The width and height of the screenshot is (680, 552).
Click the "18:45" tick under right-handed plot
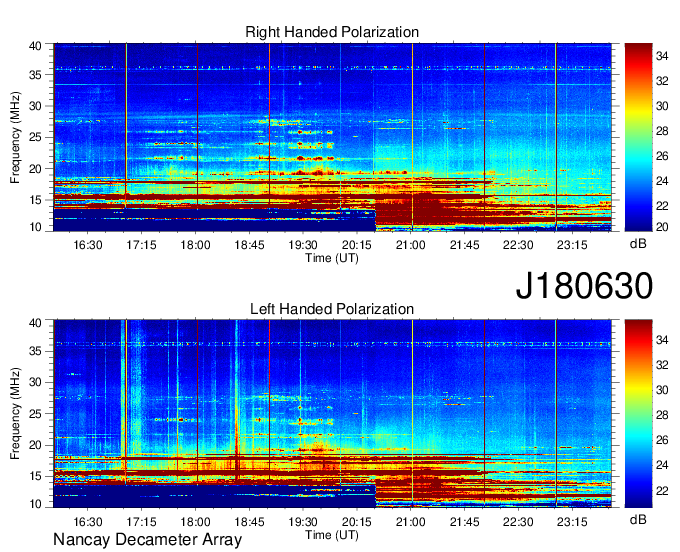[249, 245]
